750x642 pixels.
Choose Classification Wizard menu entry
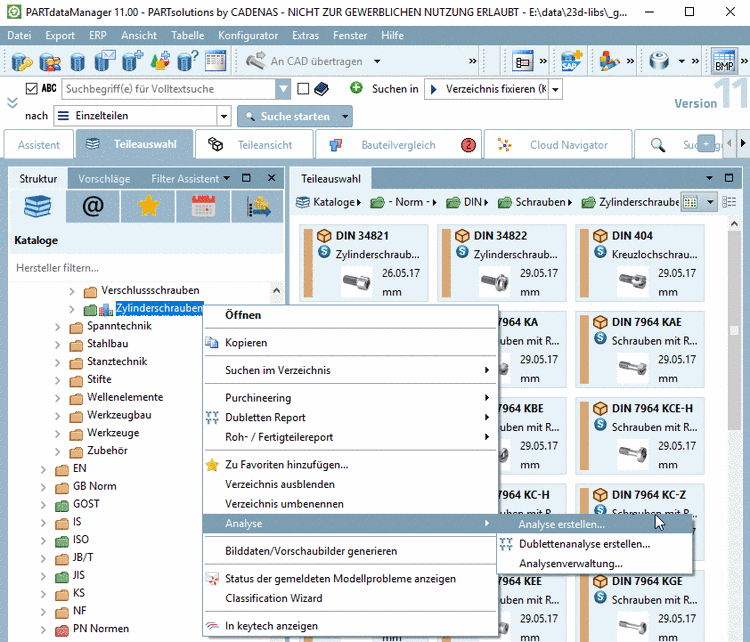(x=350, y=598)
